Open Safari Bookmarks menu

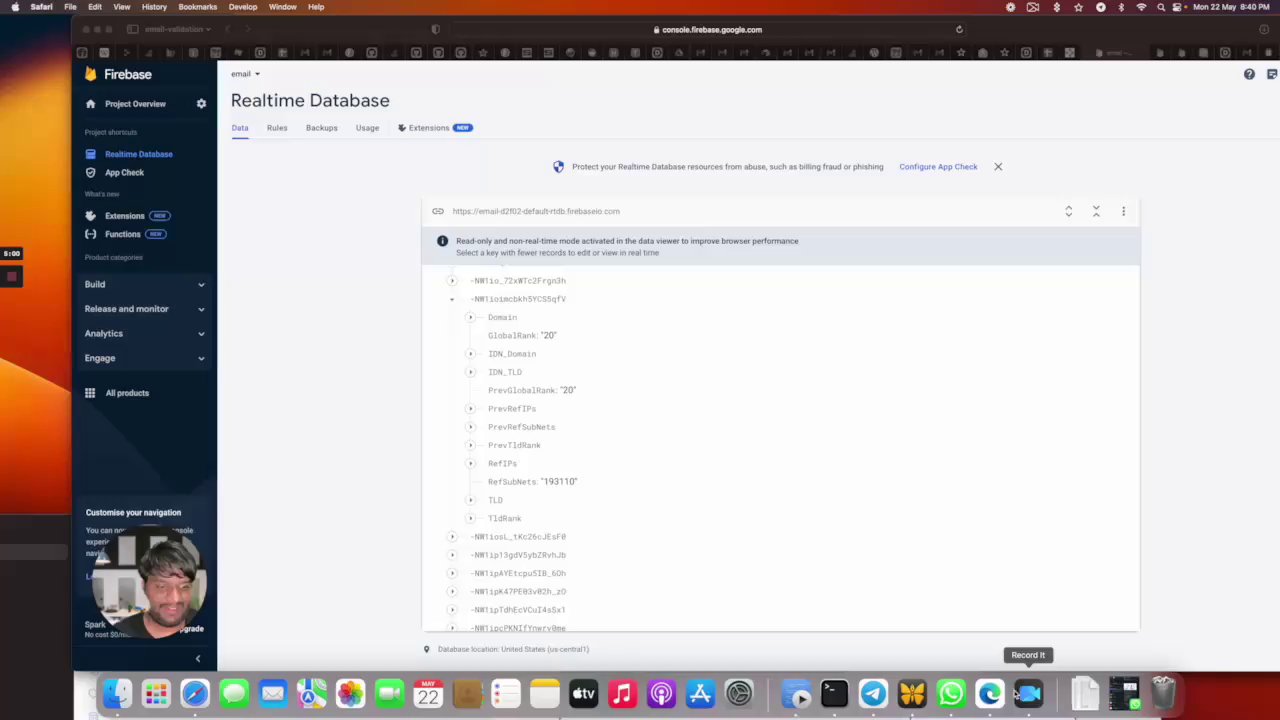pos(197,7)
